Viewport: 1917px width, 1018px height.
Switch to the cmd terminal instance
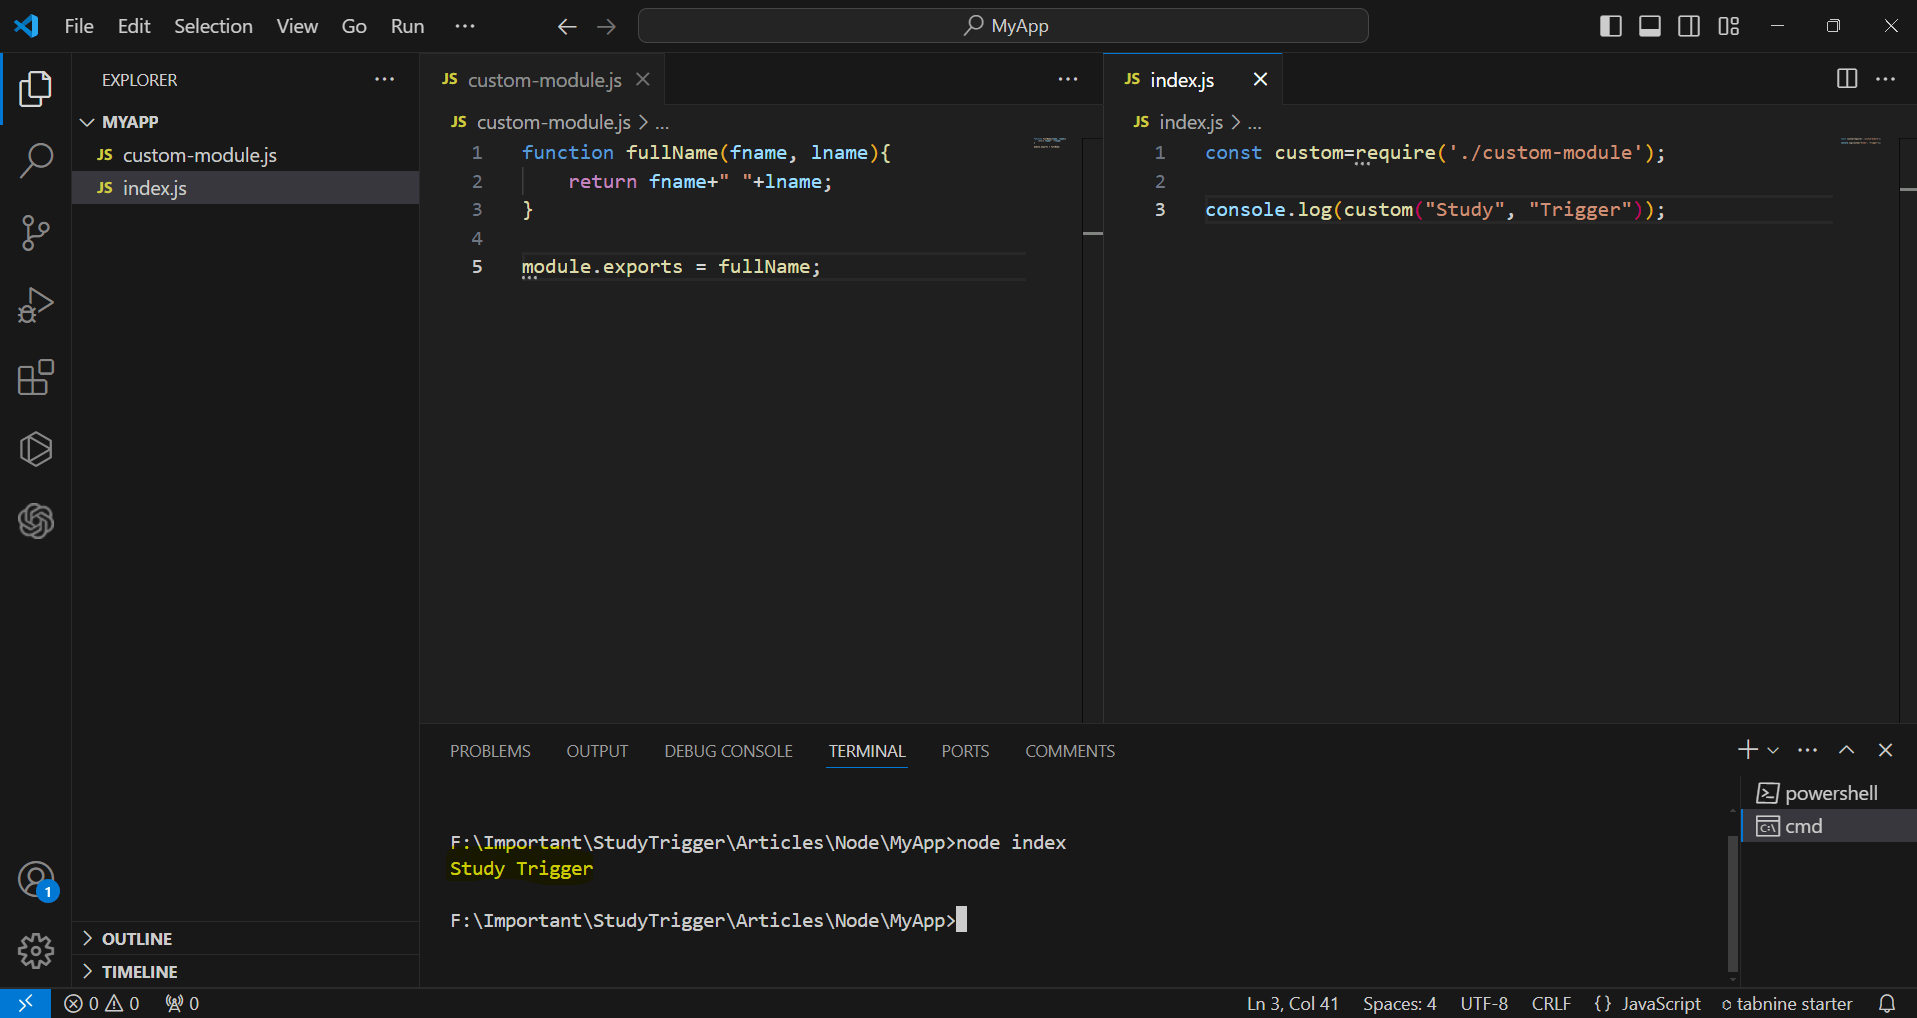pos(1828,826)
